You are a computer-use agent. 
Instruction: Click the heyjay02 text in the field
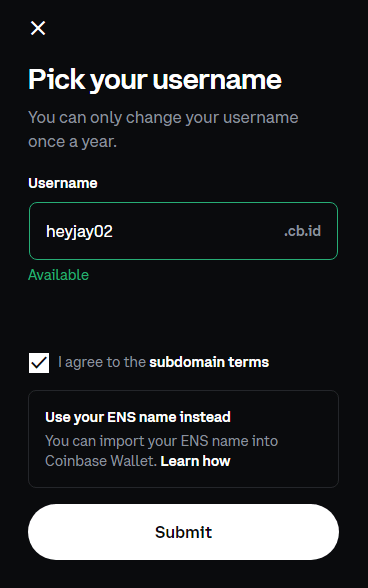point(79,231)
